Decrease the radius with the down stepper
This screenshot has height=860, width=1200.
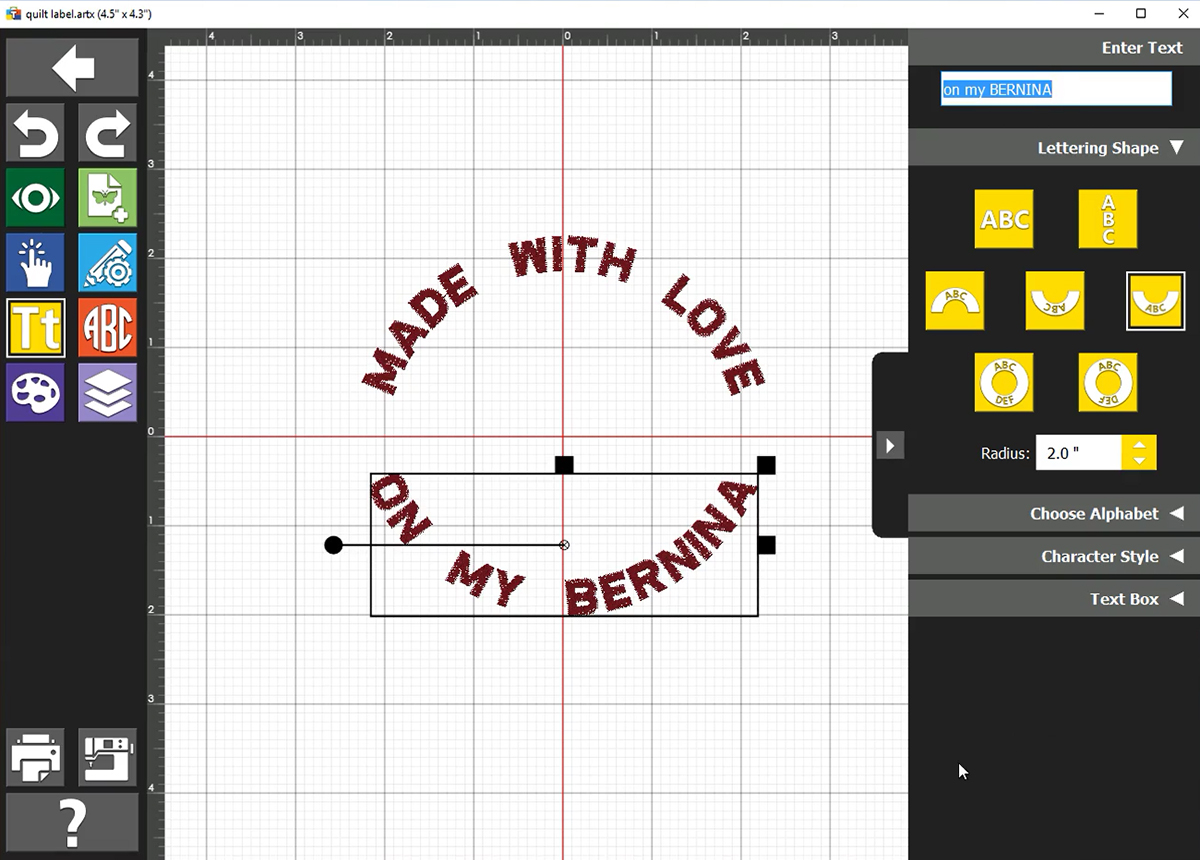tap(1139, 461)
